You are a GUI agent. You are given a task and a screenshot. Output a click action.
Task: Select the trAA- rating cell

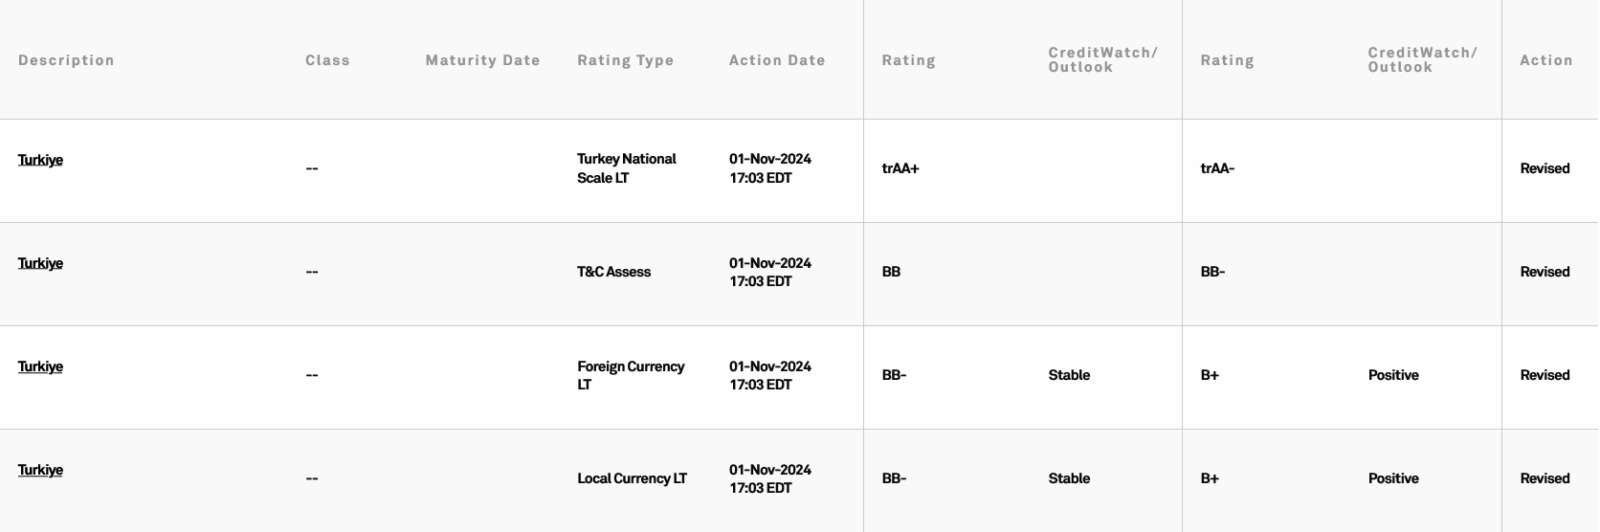[x=1217, y=169]
